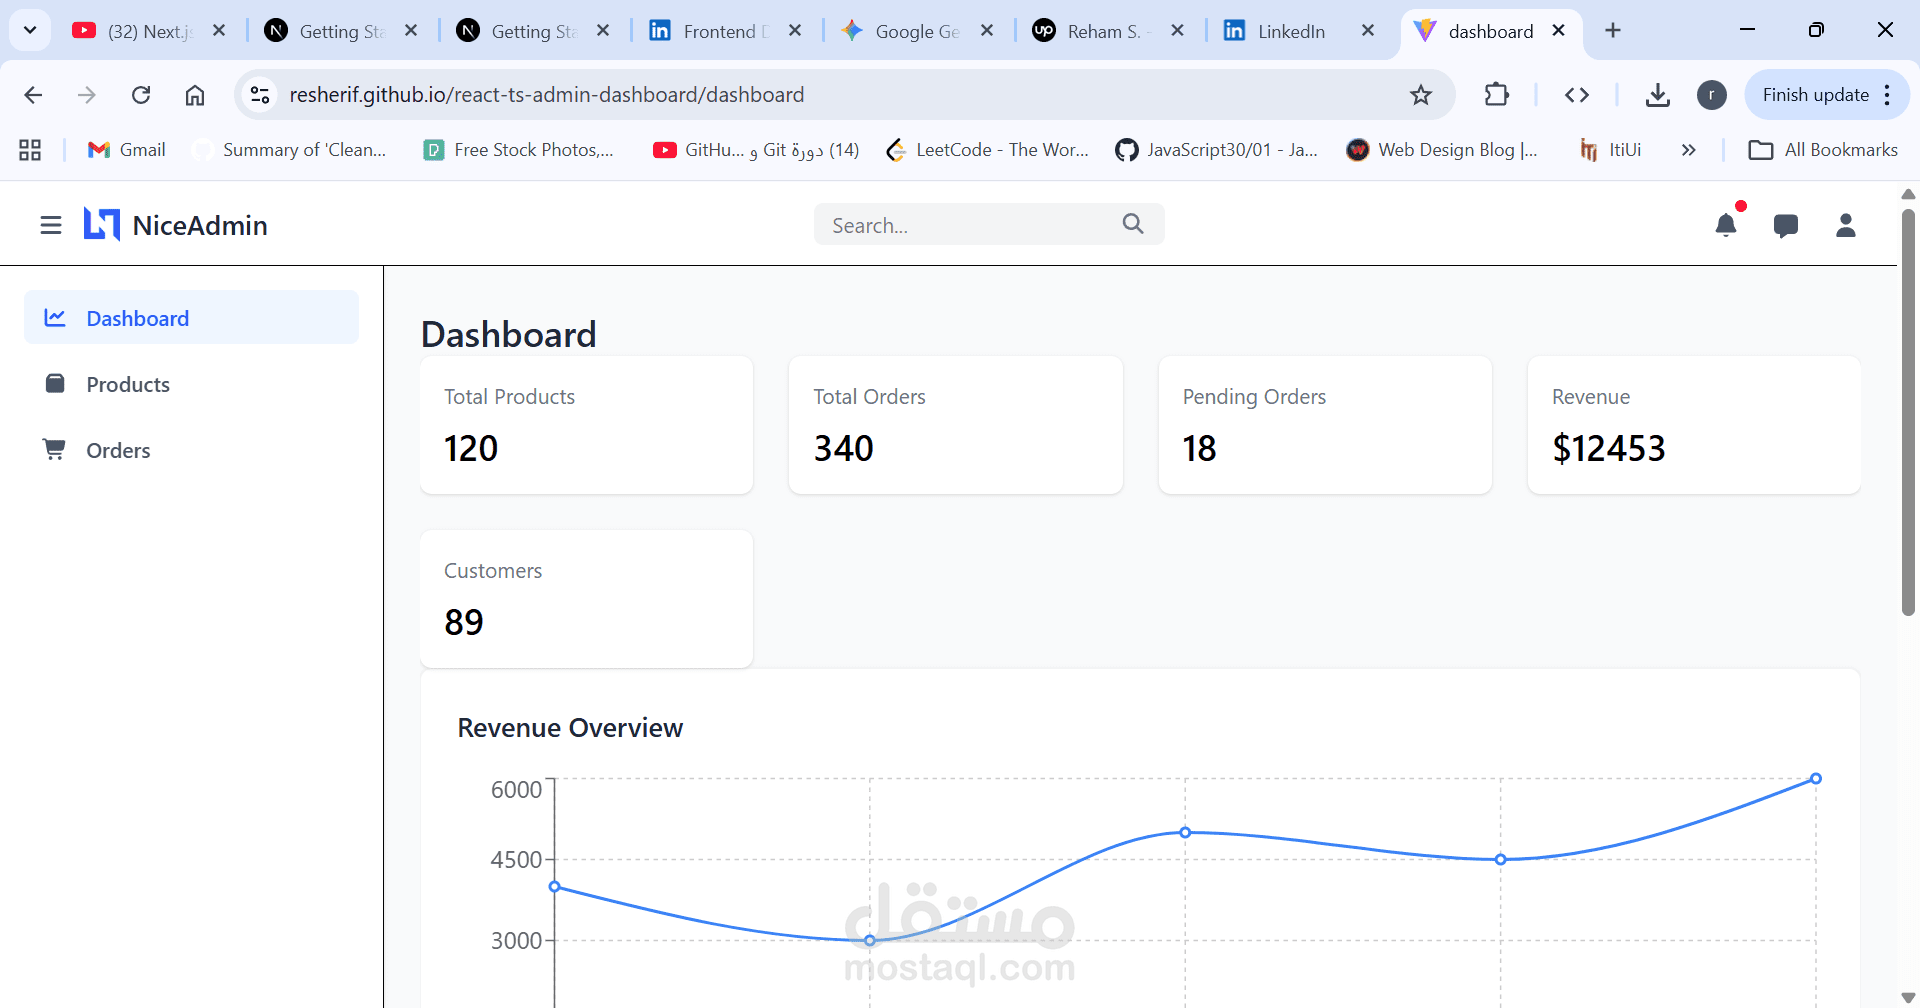Click the Pending Orders value 18
The height and width of the screenshot is (1008, 1920).
1200,448
